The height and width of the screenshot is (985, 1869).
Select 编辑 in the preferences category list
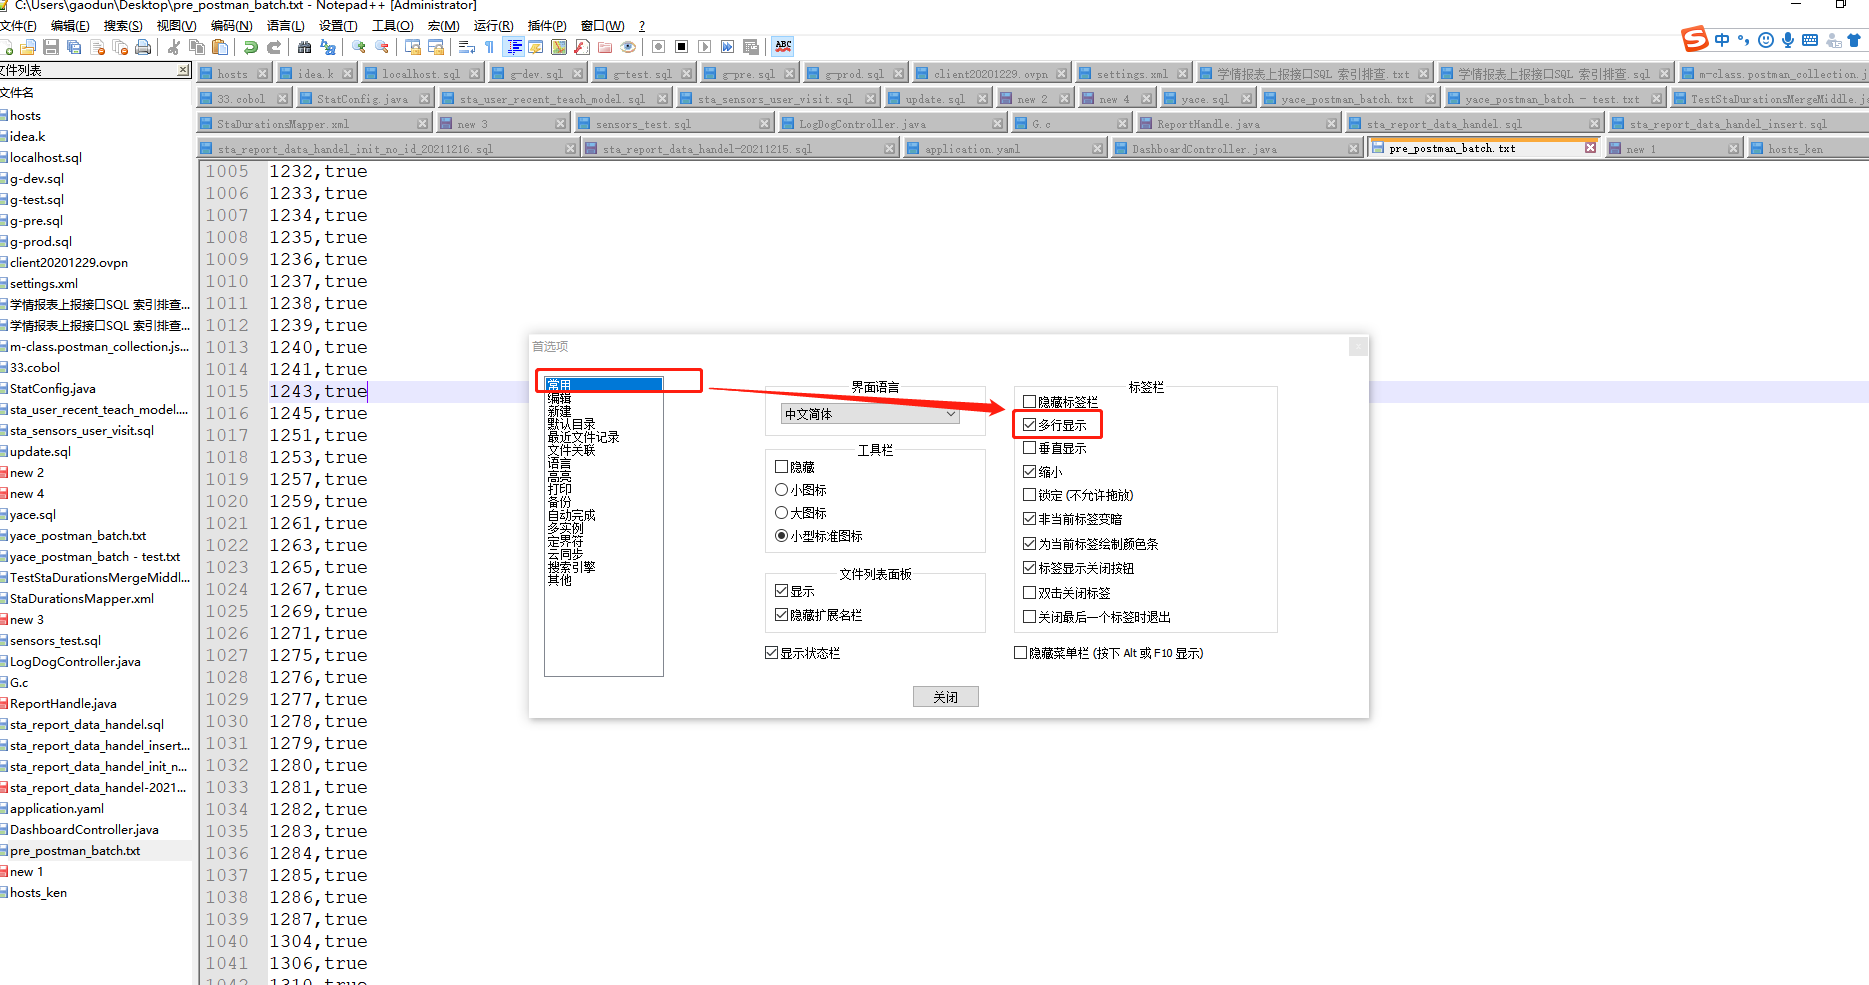(x=558, y=397)
